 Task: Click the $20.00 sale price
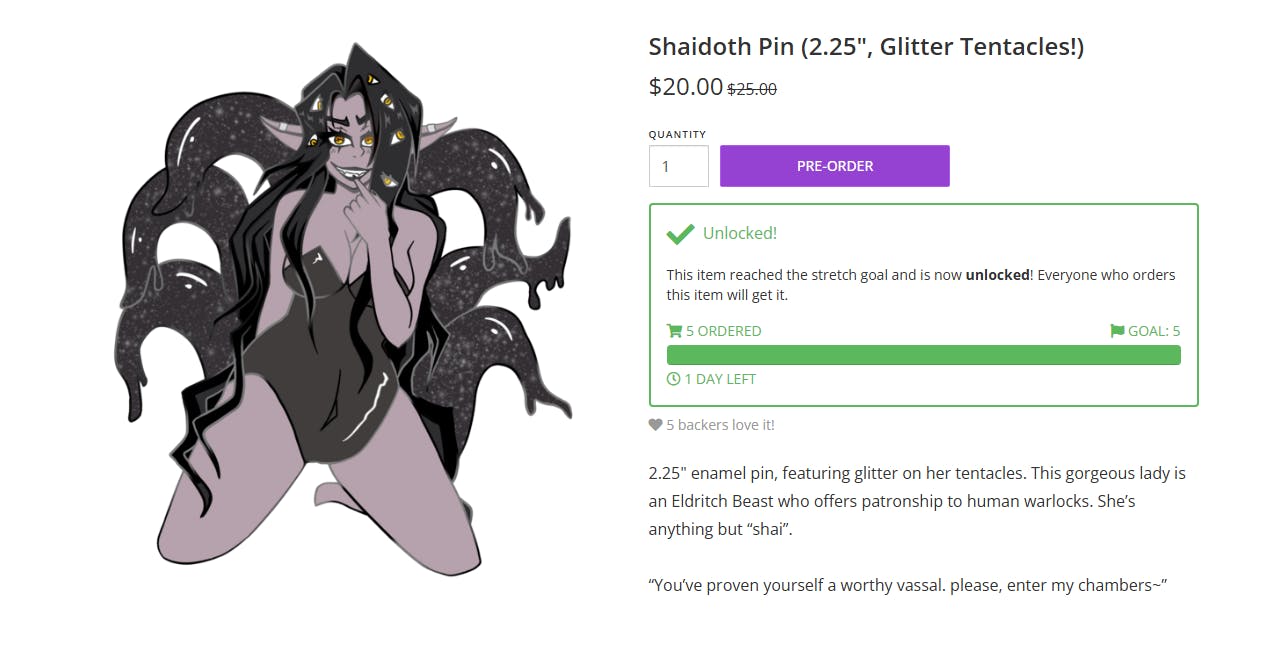point(685,87)
